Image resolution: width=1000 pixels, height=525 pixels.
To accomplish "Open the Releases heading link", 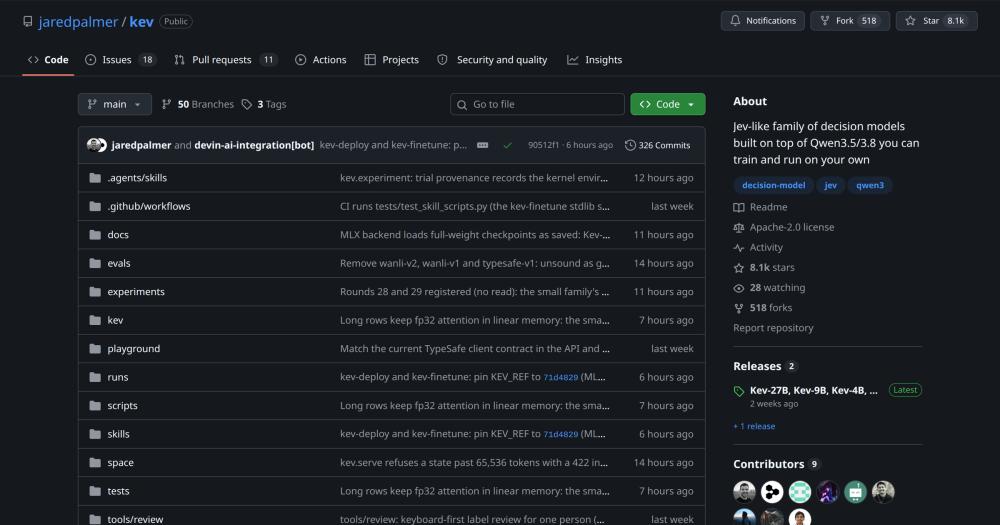I will (757, 366).
